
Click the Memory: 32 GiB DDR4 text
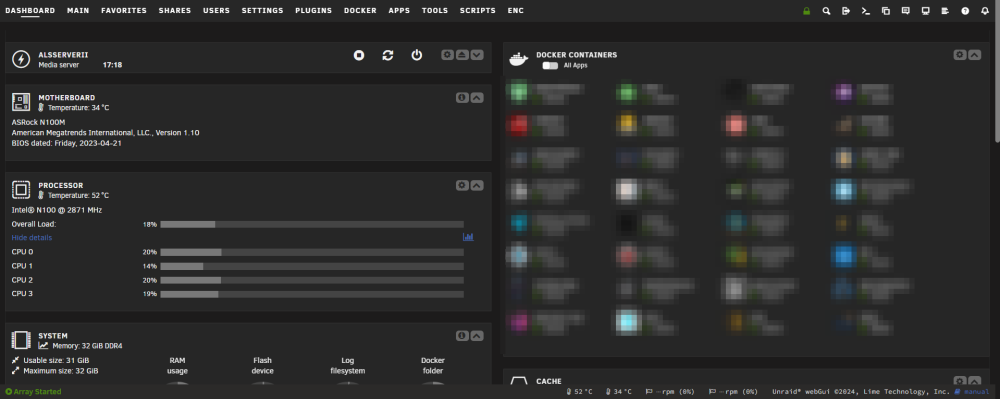click(x=87, y=346)
